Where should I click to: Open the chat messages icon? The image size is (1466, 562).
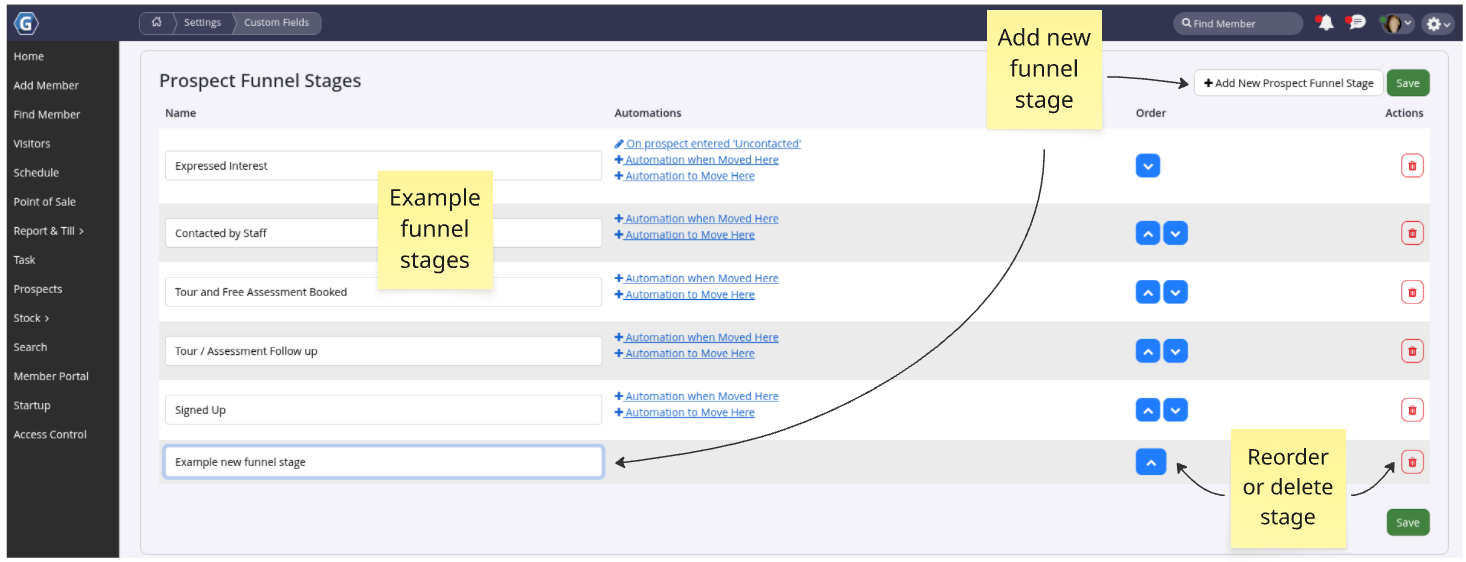tap(1356, 23)
